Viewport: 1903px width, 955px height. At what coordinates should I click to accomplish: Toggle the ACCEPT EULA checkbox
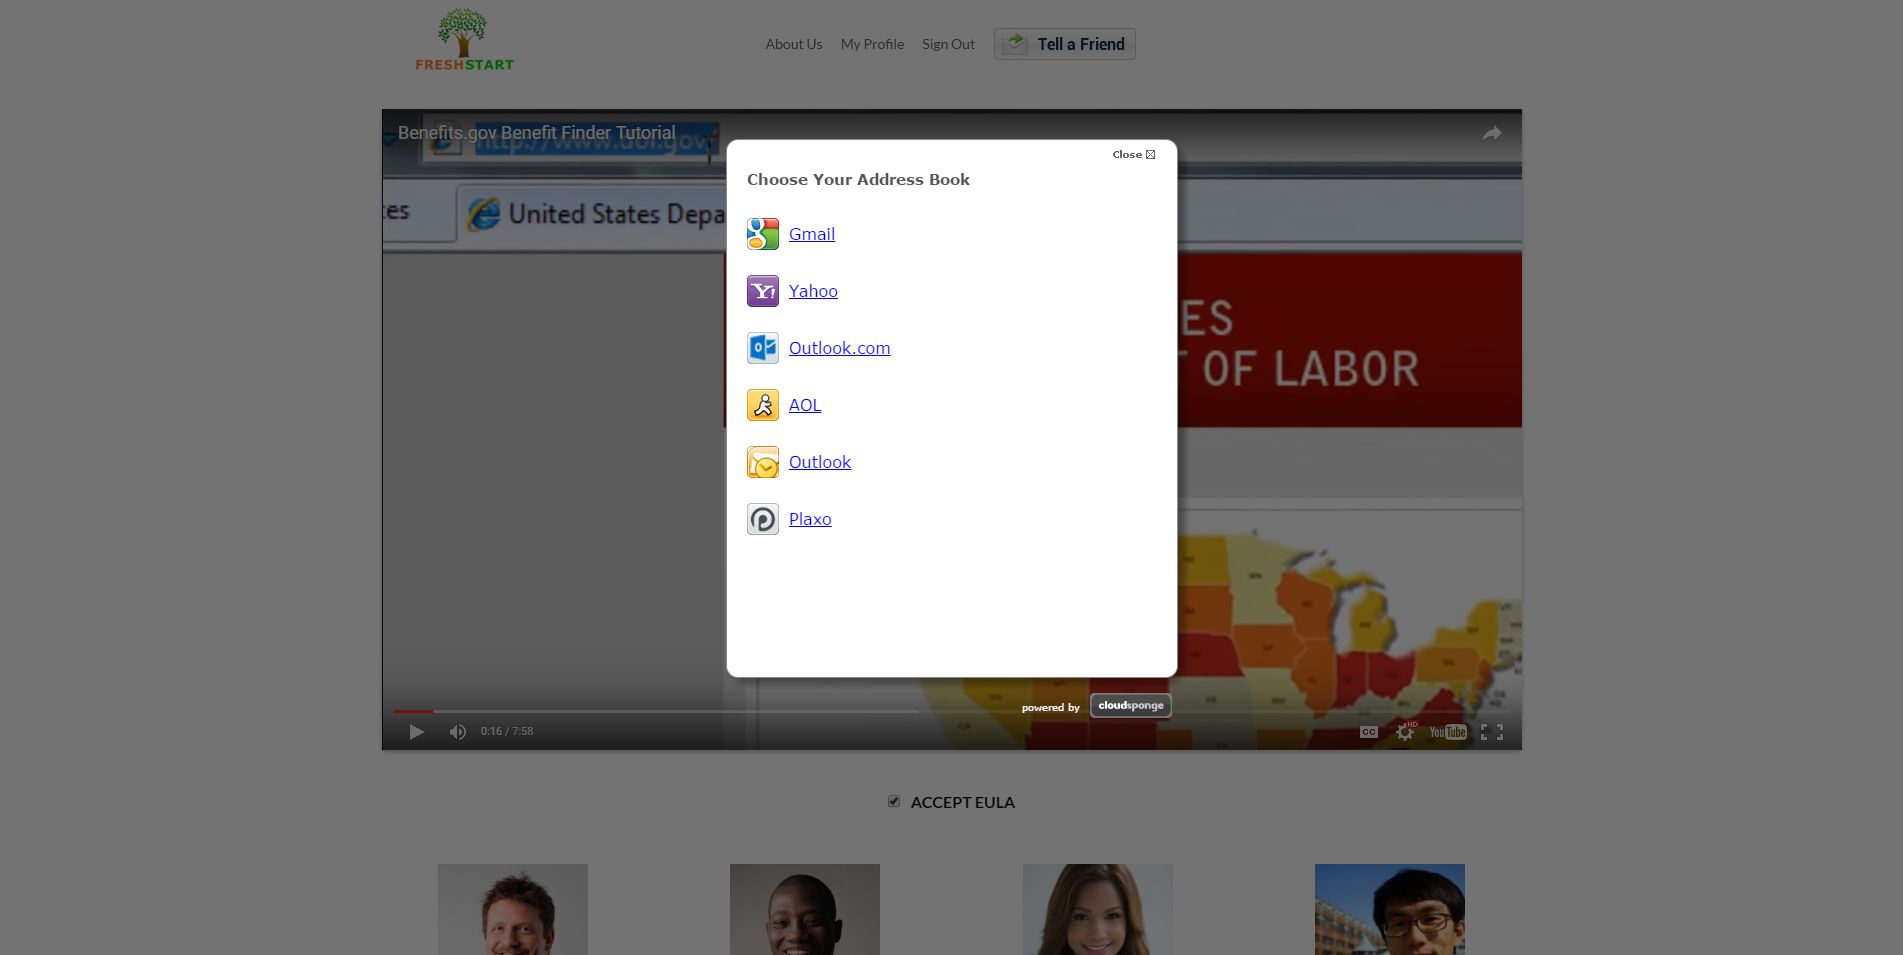[894, 801]
